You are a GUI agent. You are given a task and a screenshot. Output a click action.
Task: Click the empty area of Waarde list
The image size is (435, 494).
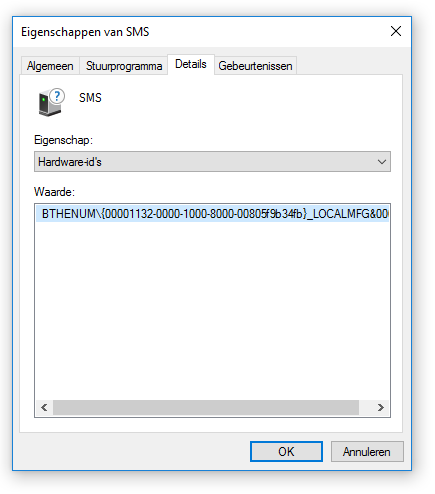212,310
